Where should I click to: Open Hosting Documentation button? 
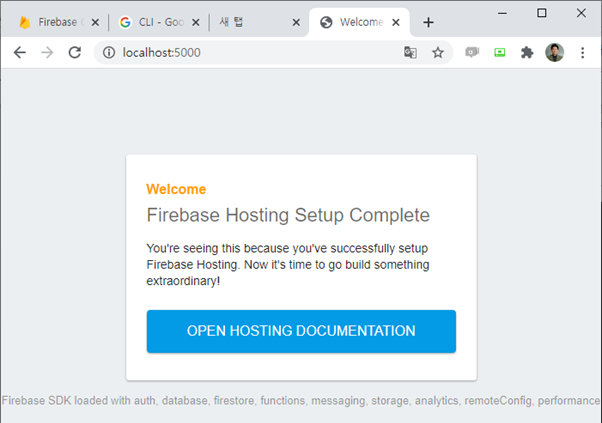tap(301, 331)
